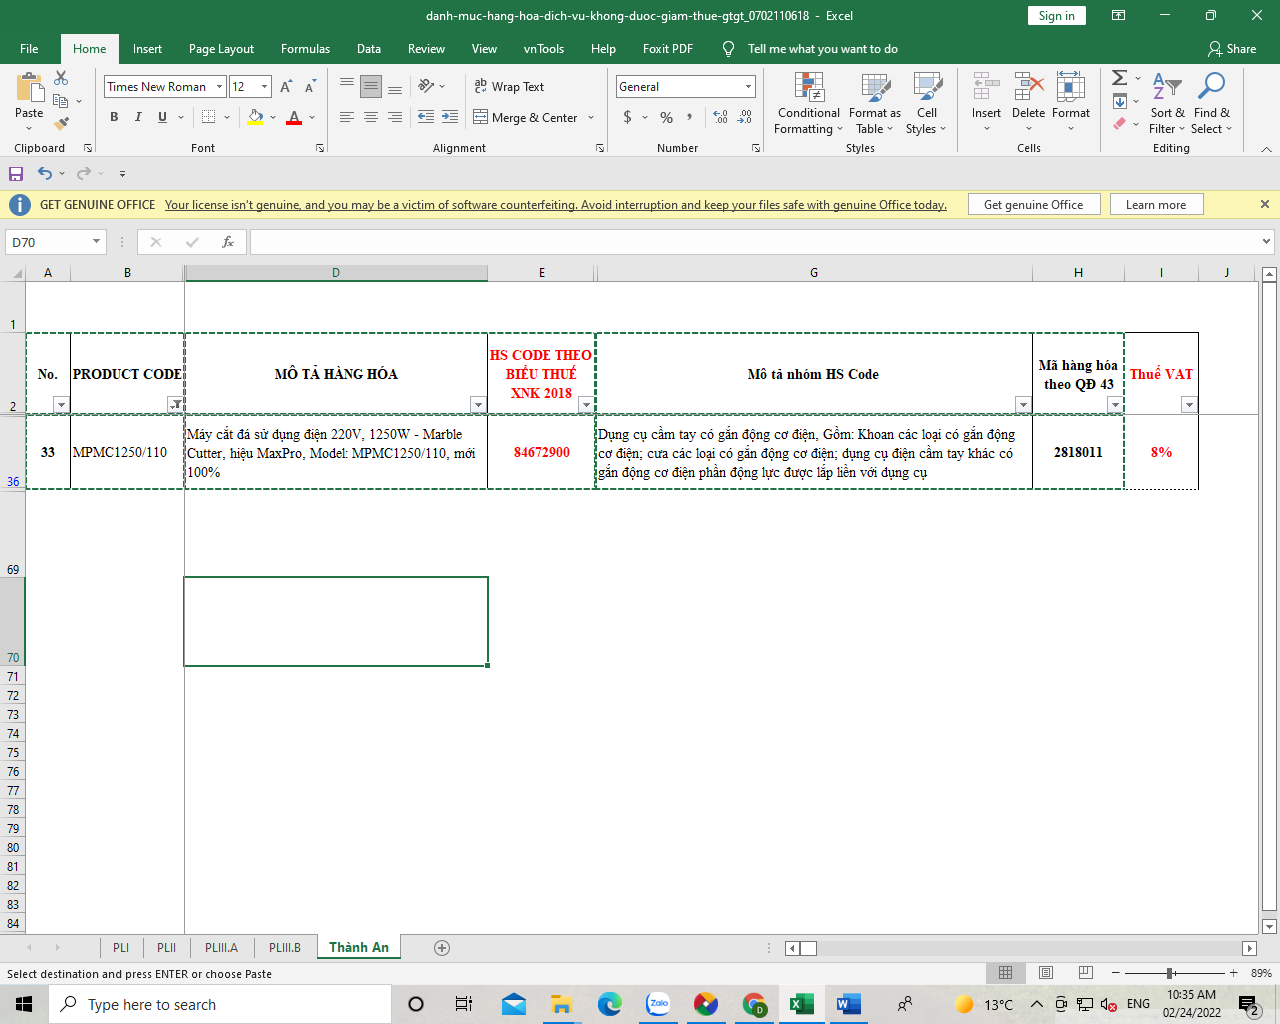This screenshot has height=1024, width=1280.
Task: Open filter dropdown on PRODUCT CODE column
Action: coord(175,404)
